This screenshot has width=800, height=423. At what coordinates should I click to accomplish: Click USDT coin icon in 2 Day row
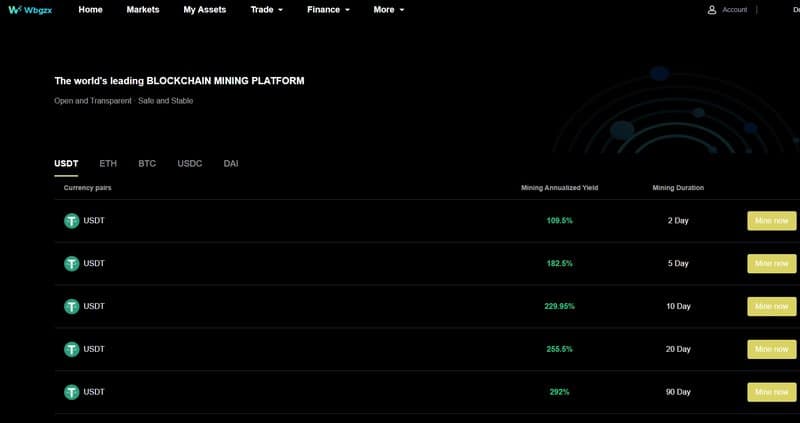point(71,221)
